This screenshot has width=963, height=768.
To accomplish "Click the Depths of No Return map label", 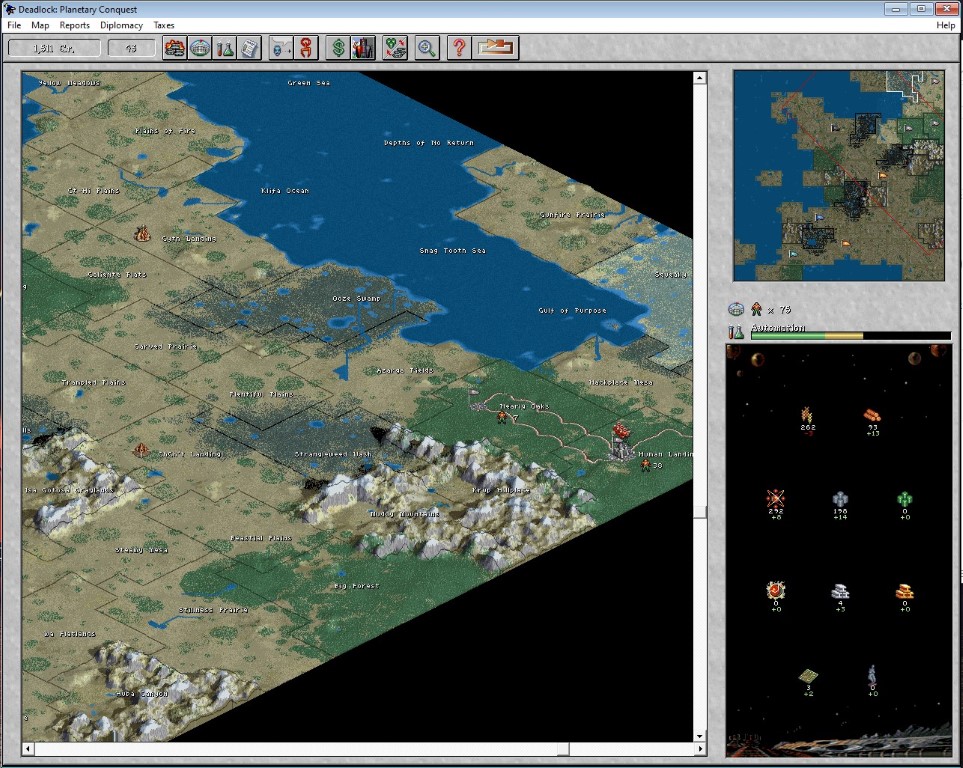I will pos(429,143).
